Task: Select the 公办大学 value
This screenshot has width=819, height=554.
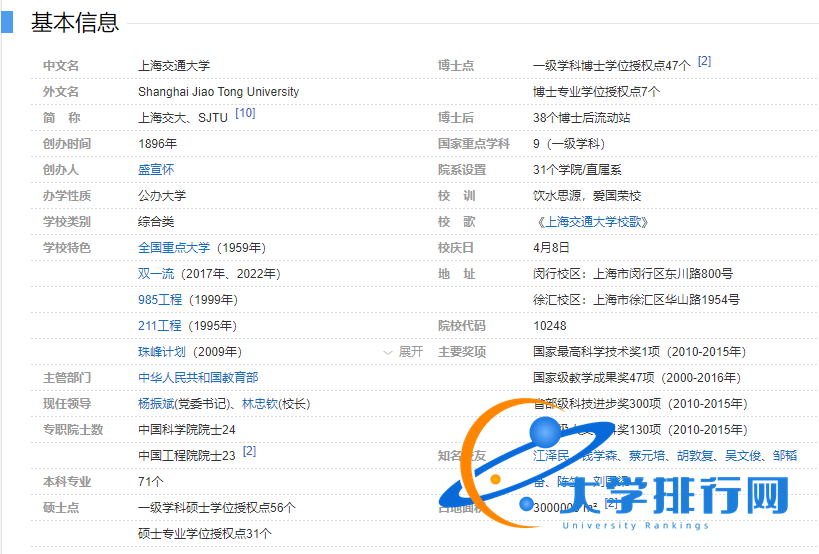Action: tap(162, 196)
